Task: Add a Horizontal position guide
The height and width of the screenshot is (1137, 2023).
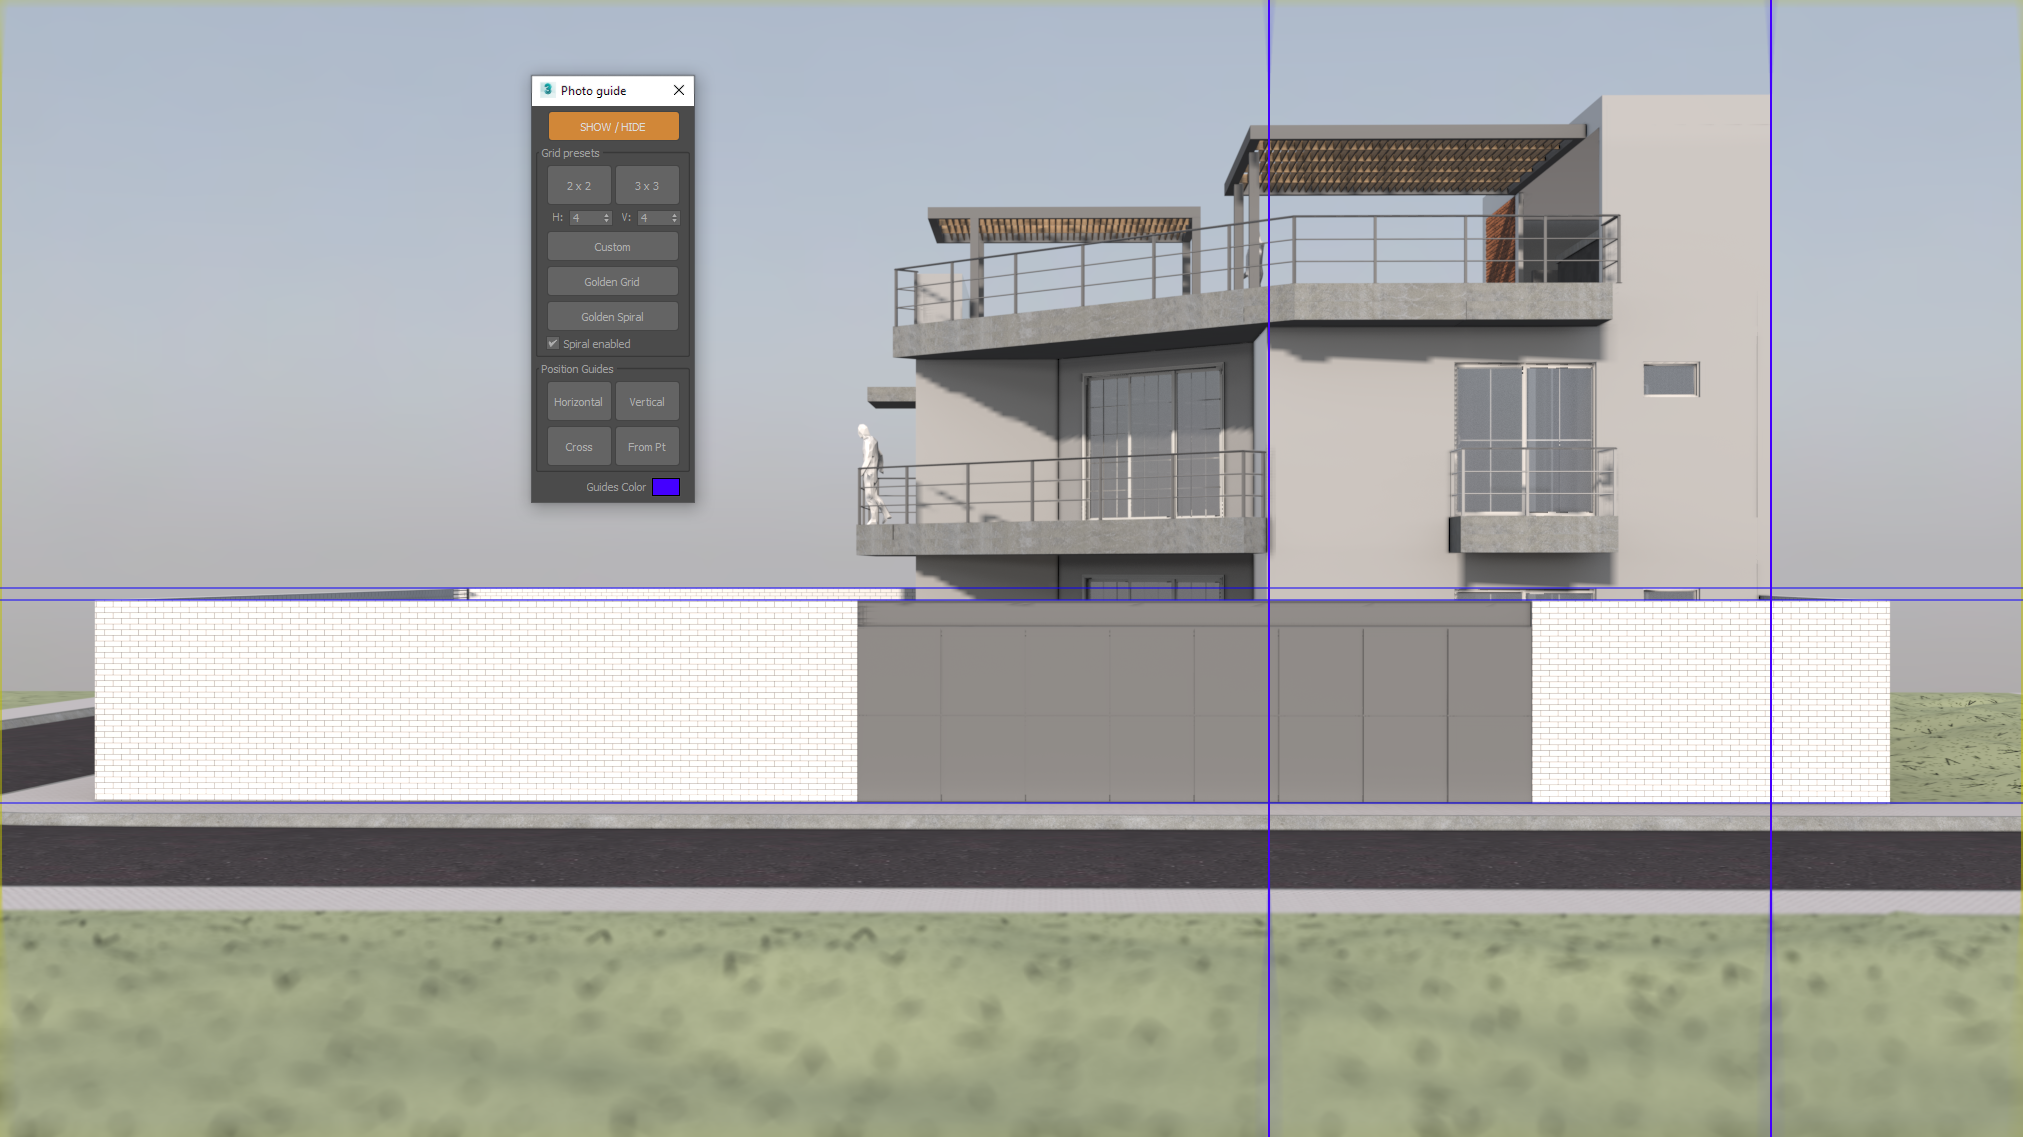Action: [x=579, y=402]
